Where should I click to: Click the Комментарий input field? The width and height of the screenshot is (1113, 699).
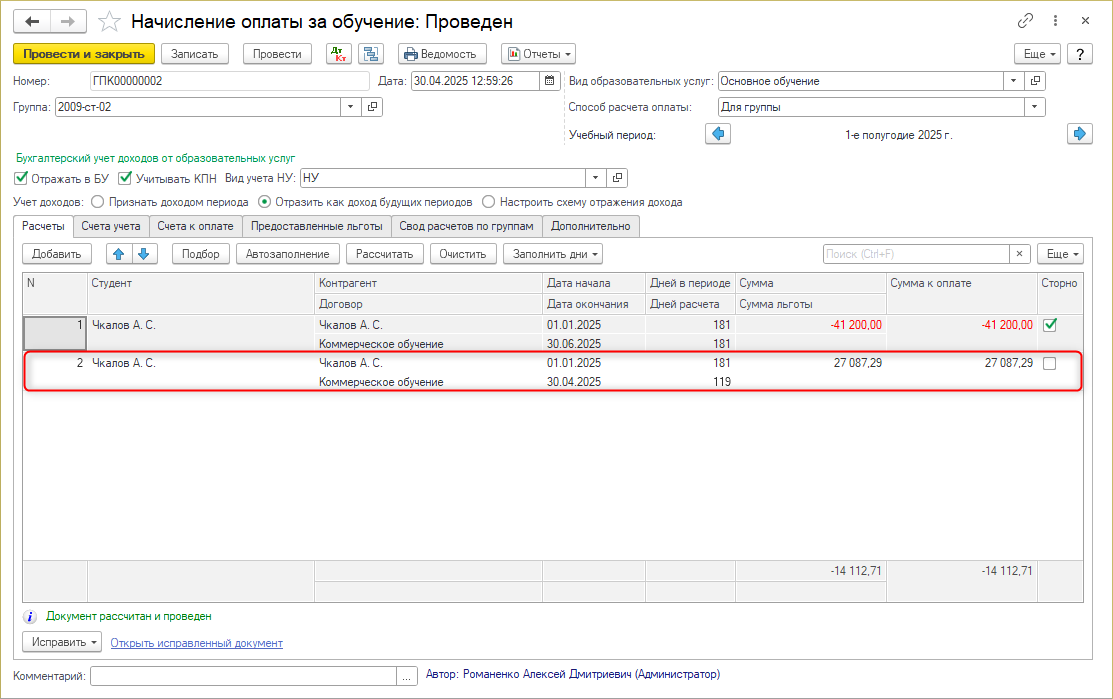pyautogui.click(x=243, y=676)
